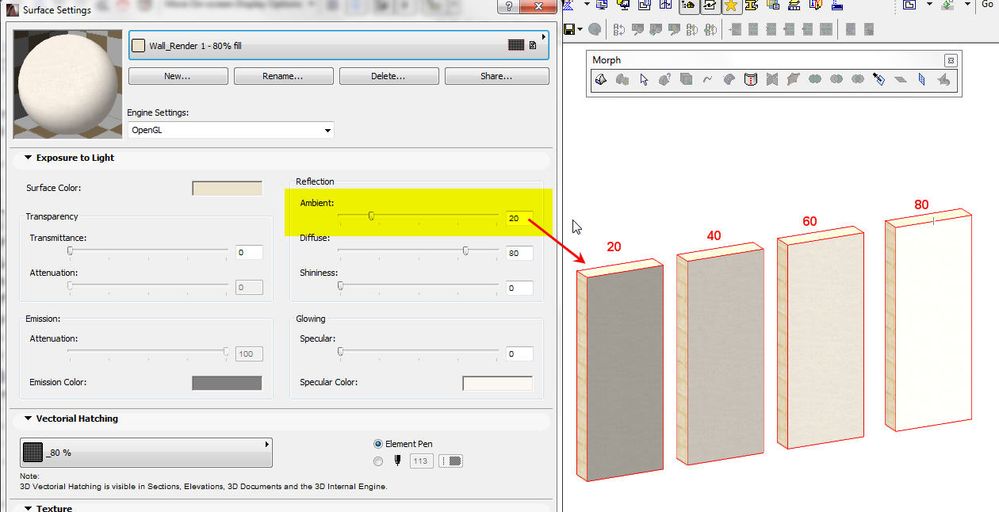999x512 pixels.
Task: Select the custom pen radio button
Action: click(378, 461)
